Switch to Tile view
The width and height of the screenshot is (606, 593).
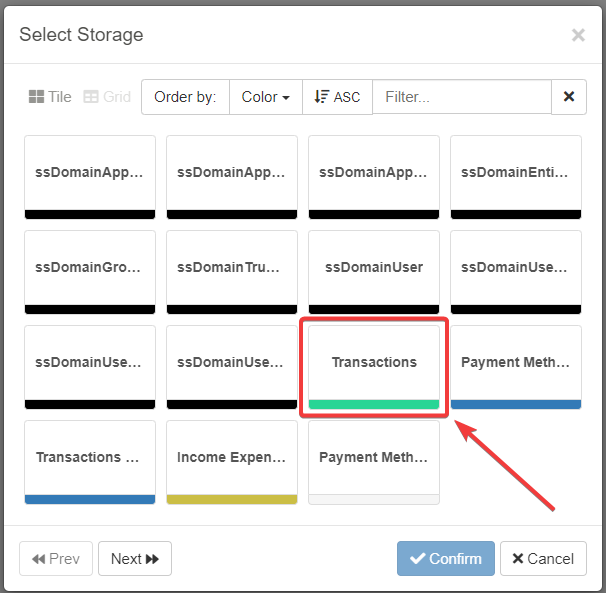pos(50,97)
